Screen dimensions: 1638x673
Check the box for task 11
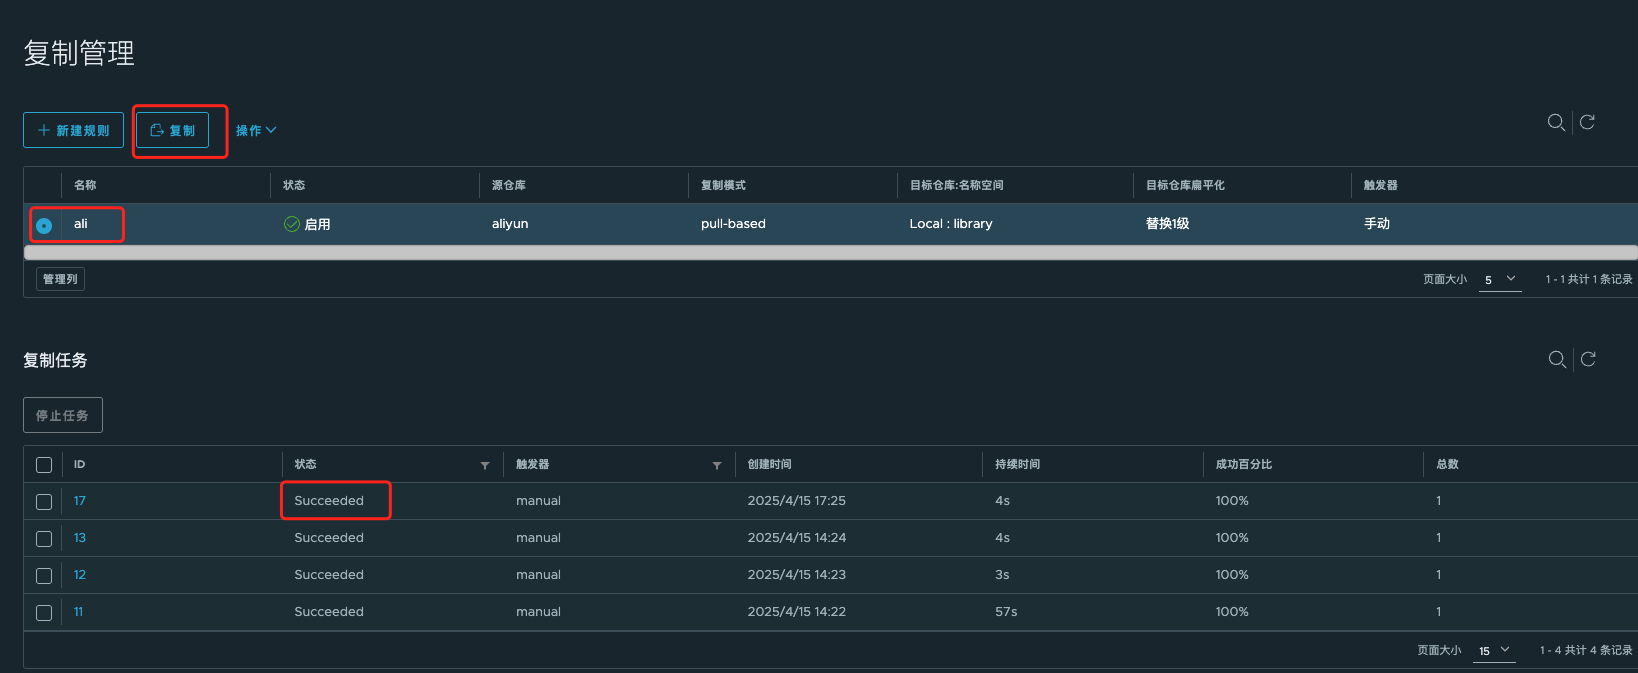(44, 613)
